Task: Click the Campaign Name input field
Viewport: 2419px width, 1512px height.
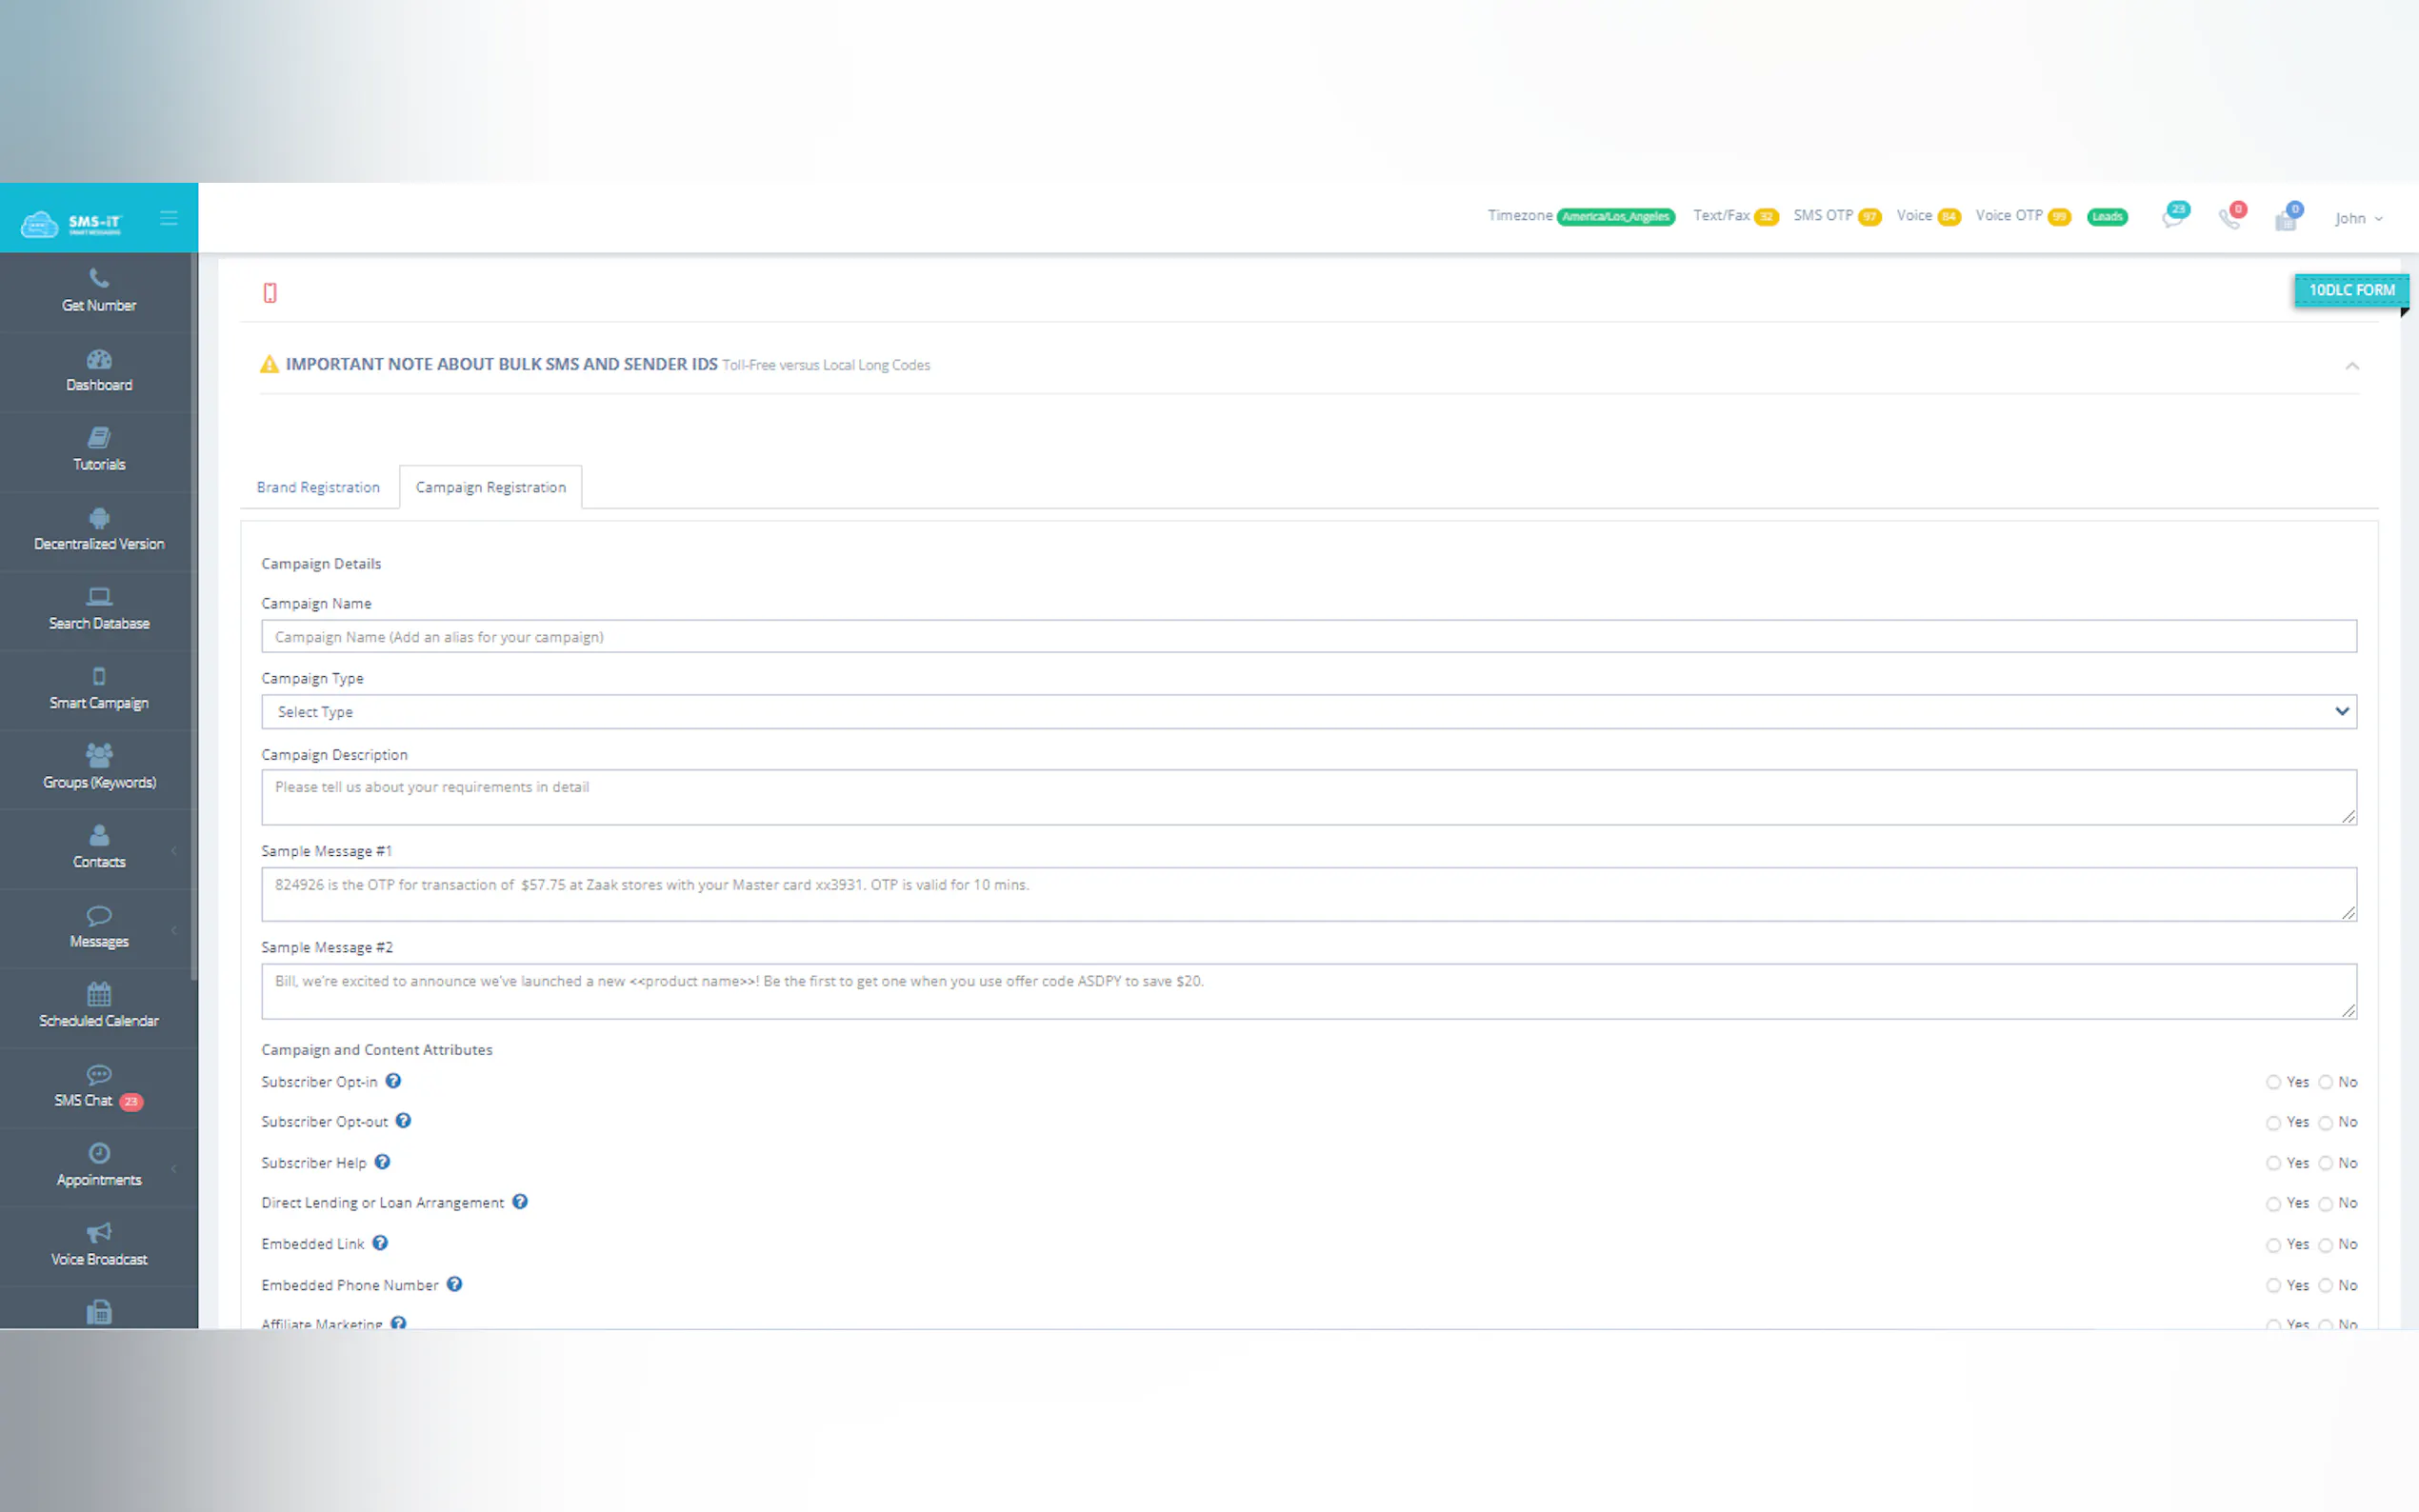Action: pyautogui.click(x=1308, y=637)
